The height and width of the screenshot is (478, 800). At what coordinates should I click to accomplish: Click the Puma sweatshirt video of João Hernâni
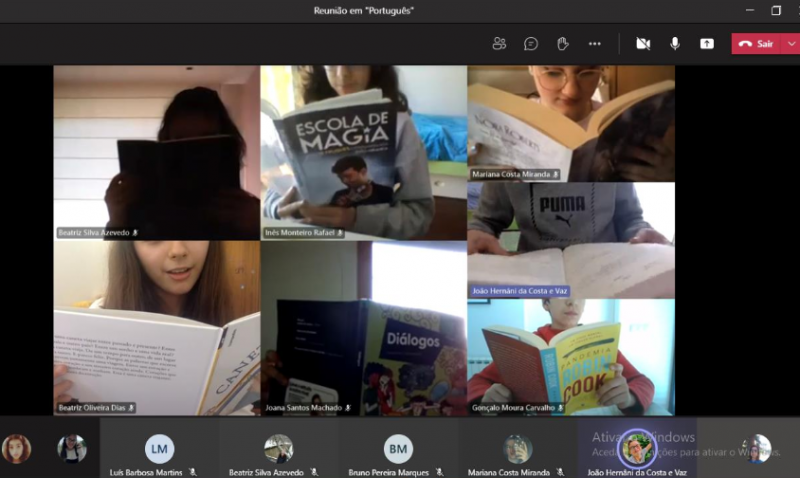pyautogui.click(x=571, y=240)
